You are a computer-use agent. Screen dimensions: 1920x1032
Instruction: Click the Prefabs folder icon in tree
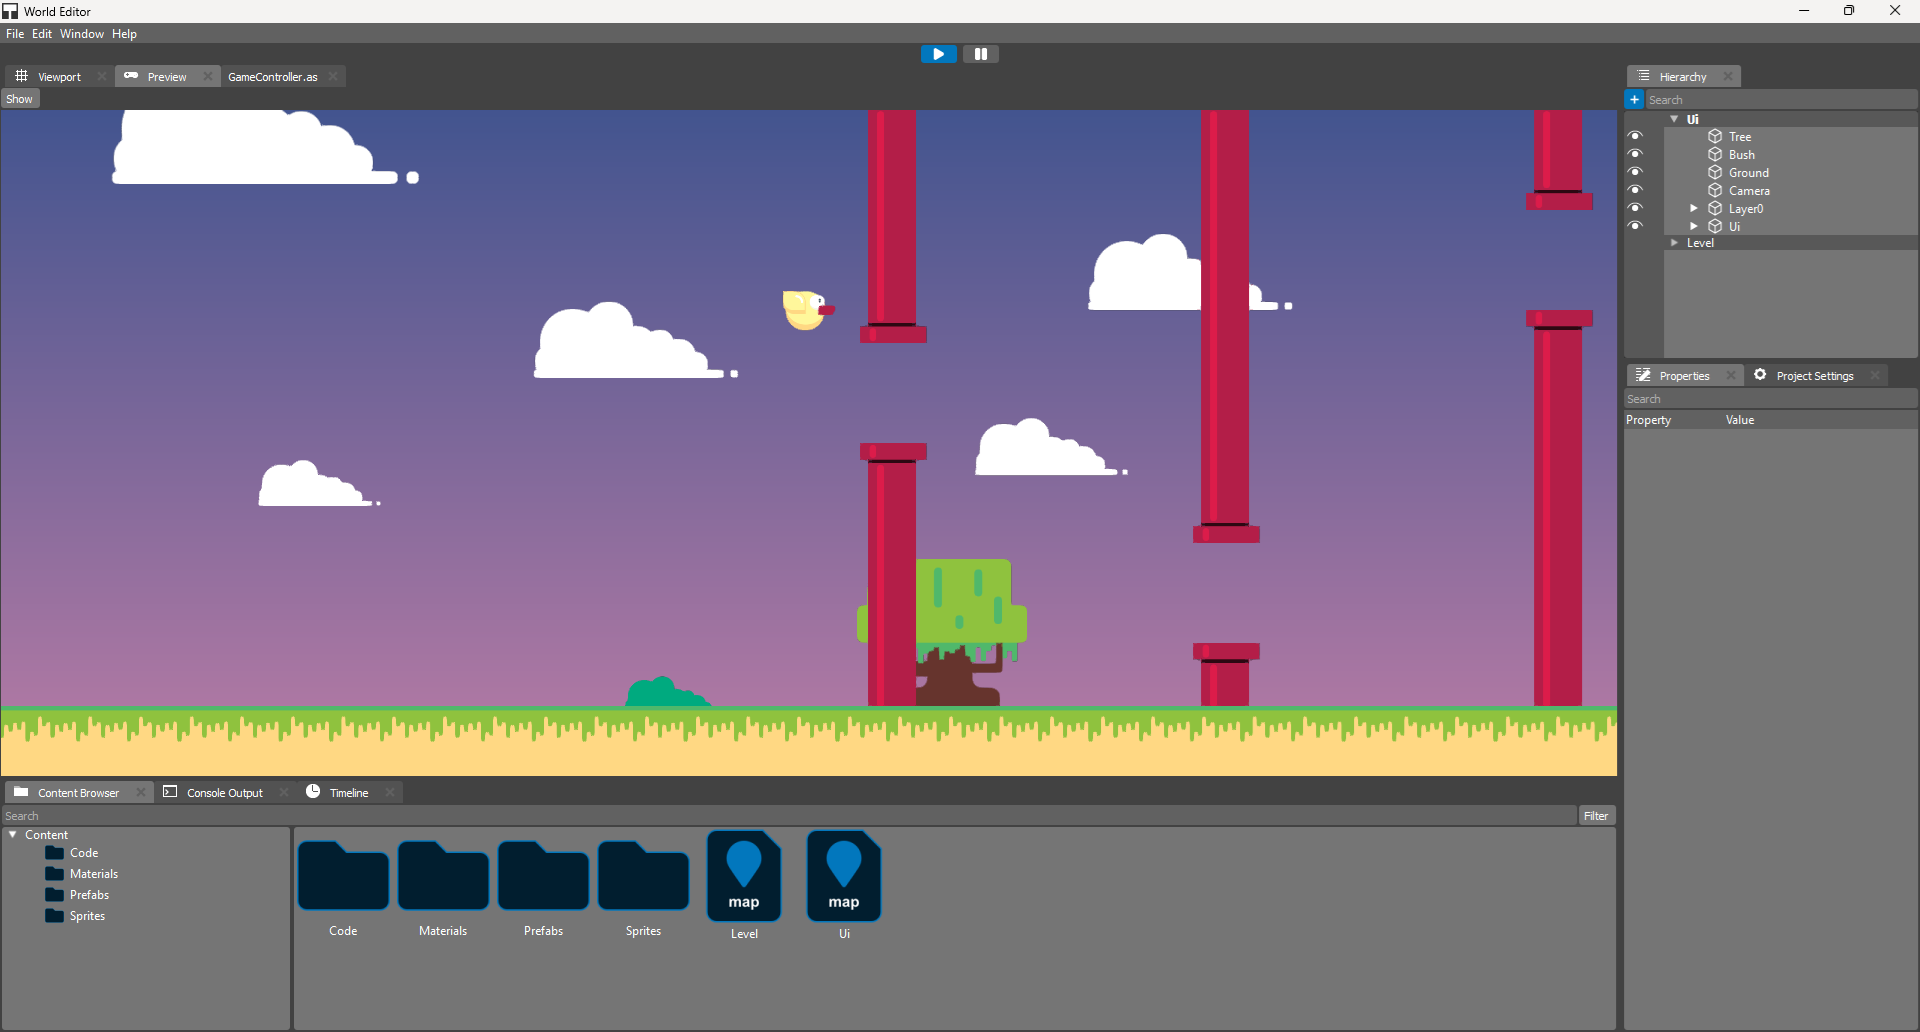[x=55, y=895]
